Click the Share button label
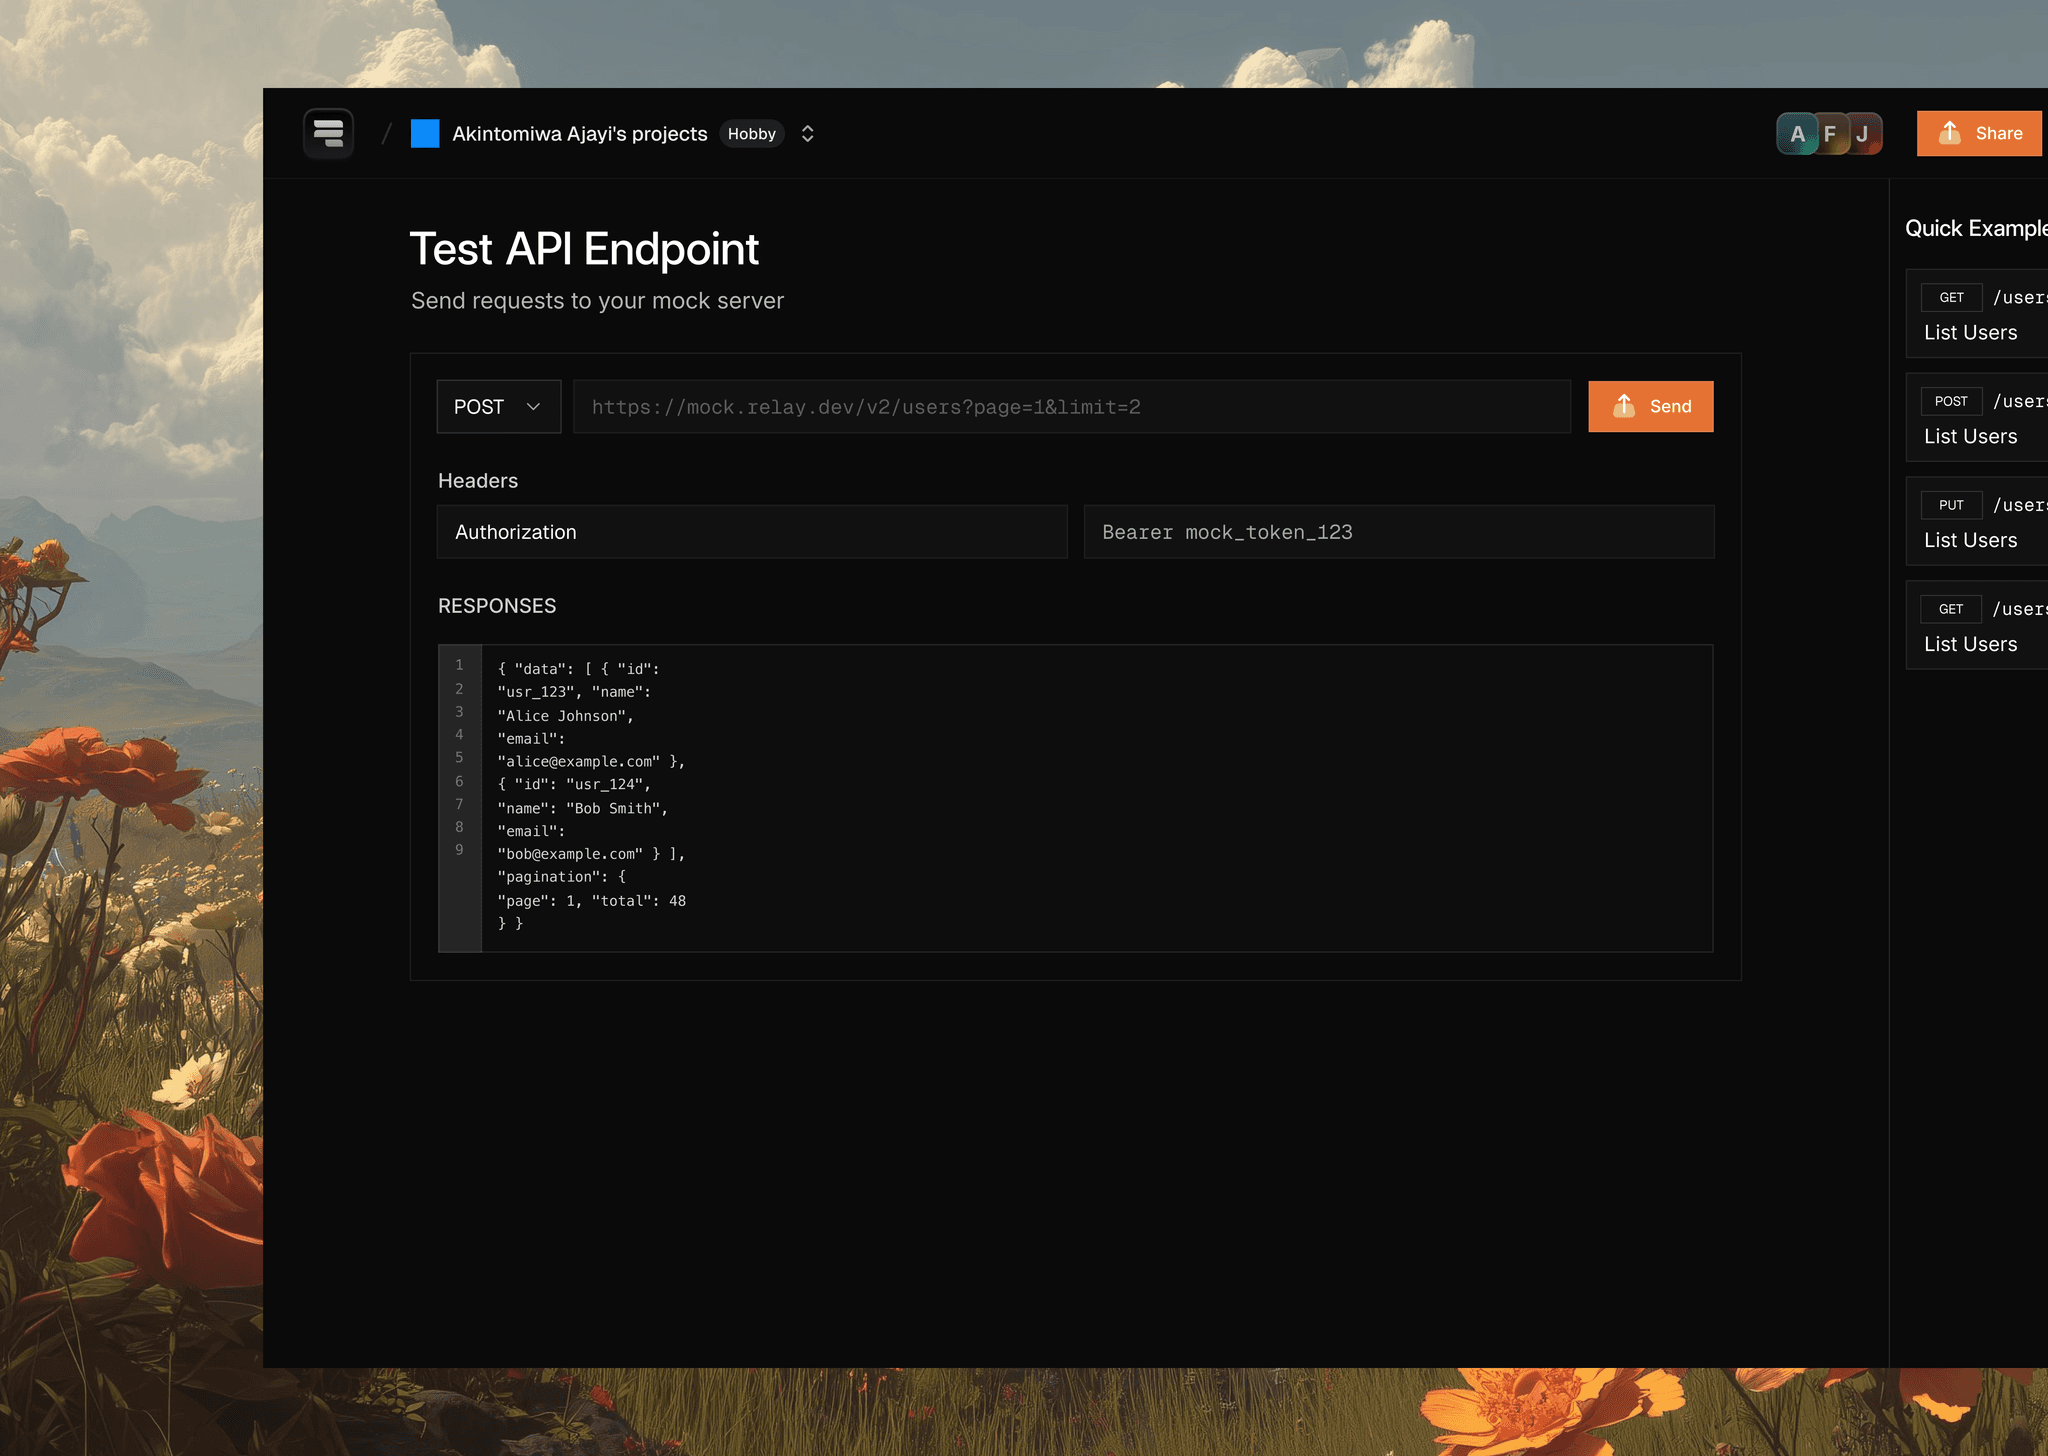2048x1456 pixels. pyautogui.click(x=1998, y=133)
